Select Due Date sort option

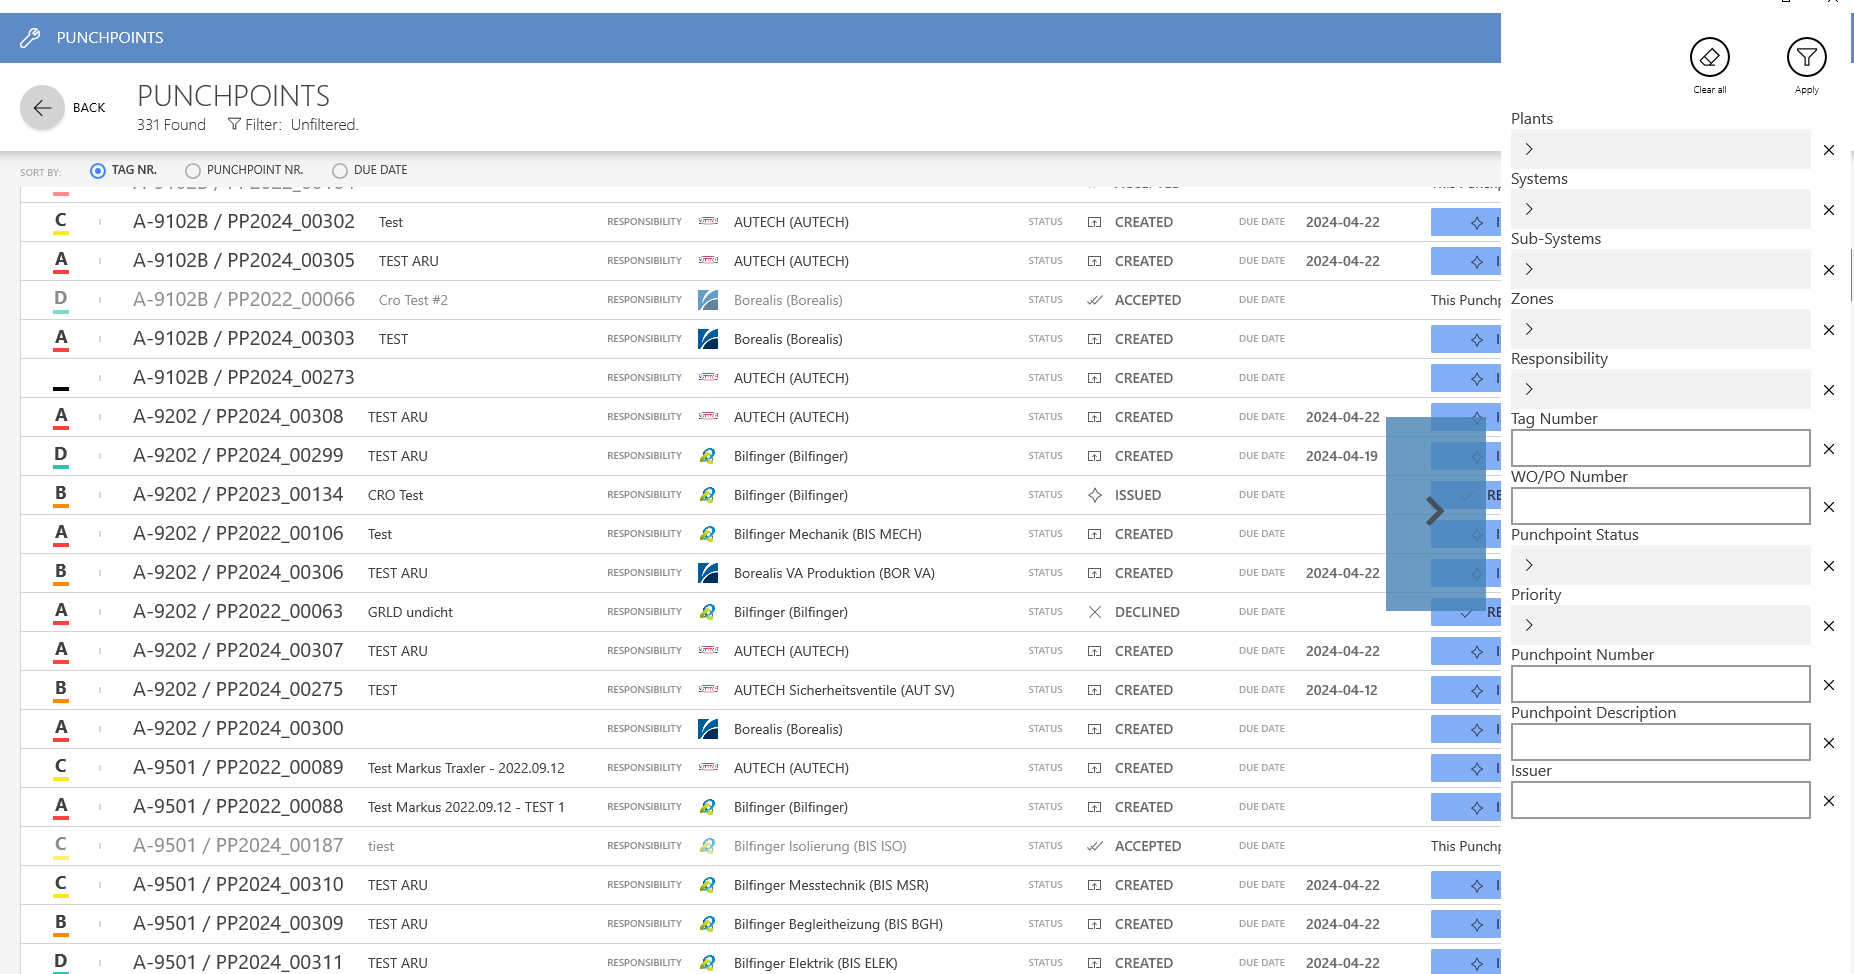[340, 171]
